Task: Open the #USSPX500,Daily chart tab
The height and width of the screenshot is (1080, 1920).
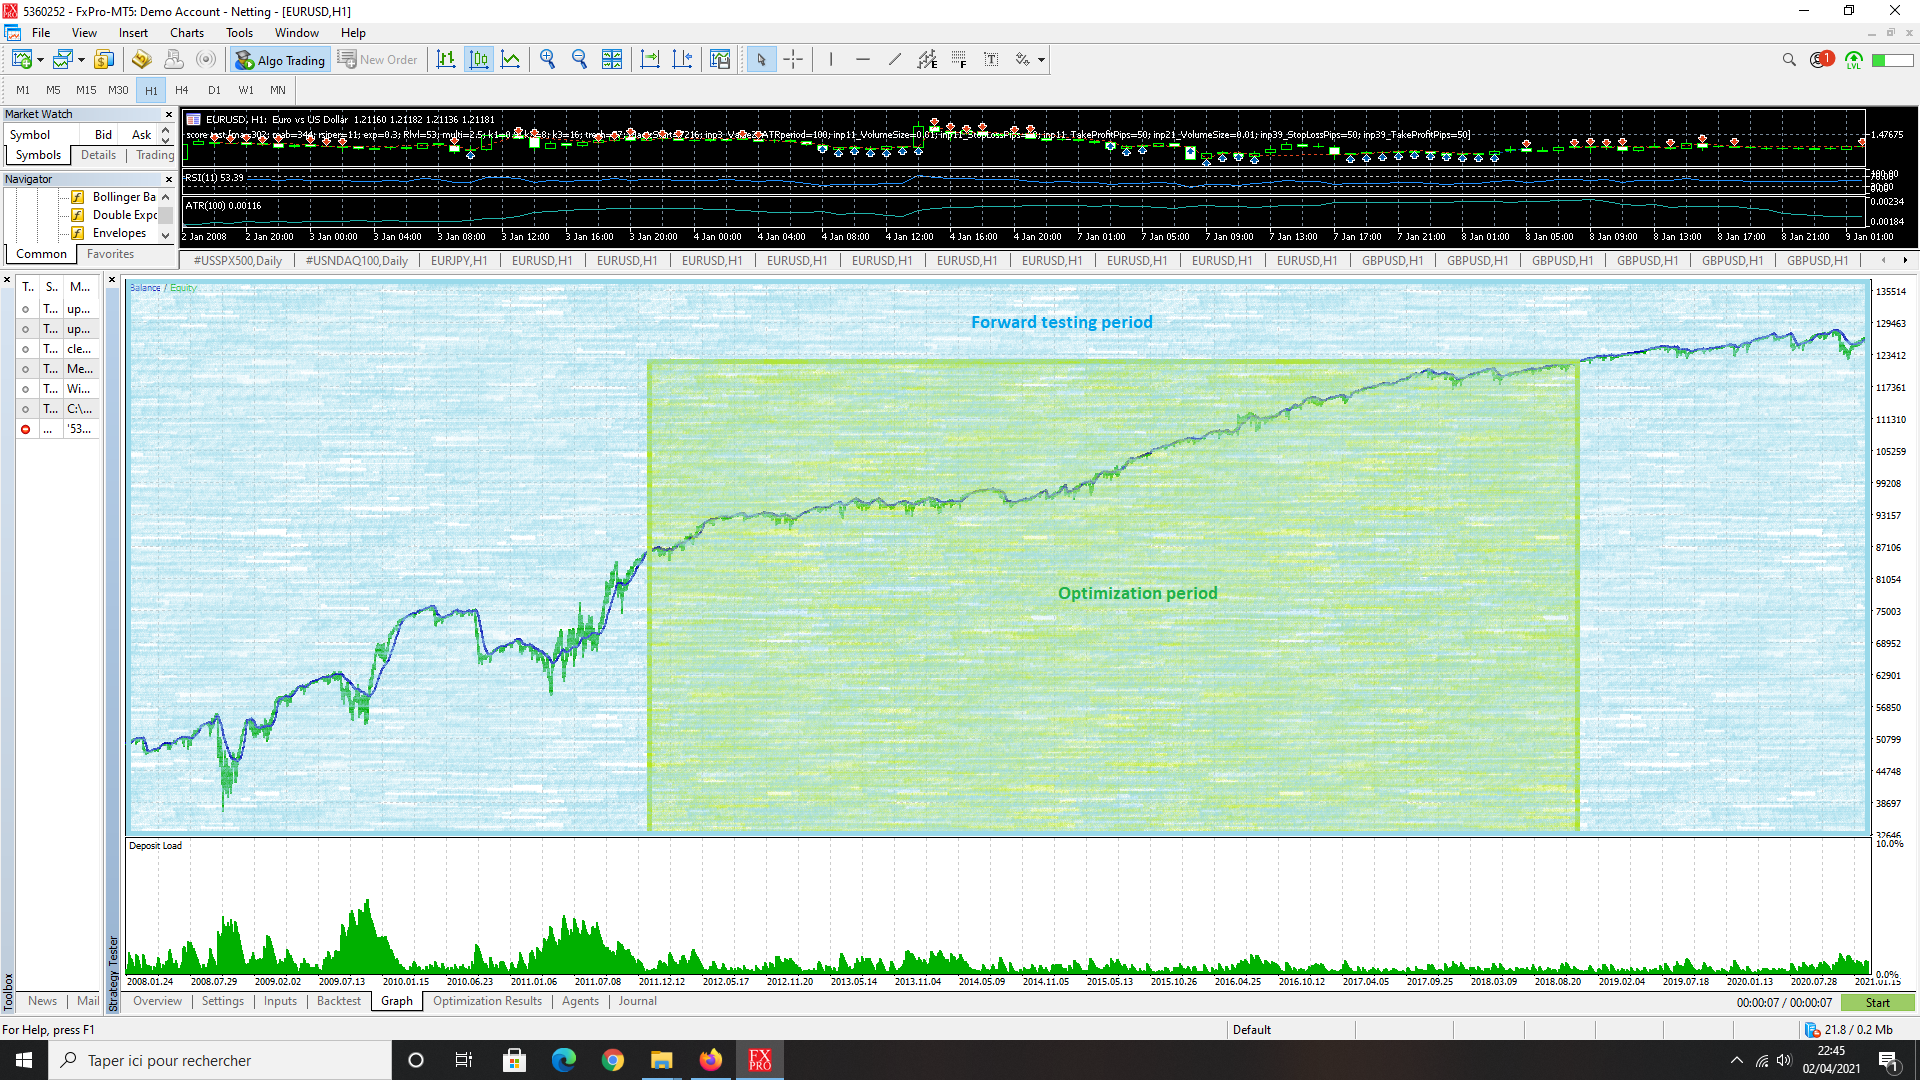Action: click(238, 261)
